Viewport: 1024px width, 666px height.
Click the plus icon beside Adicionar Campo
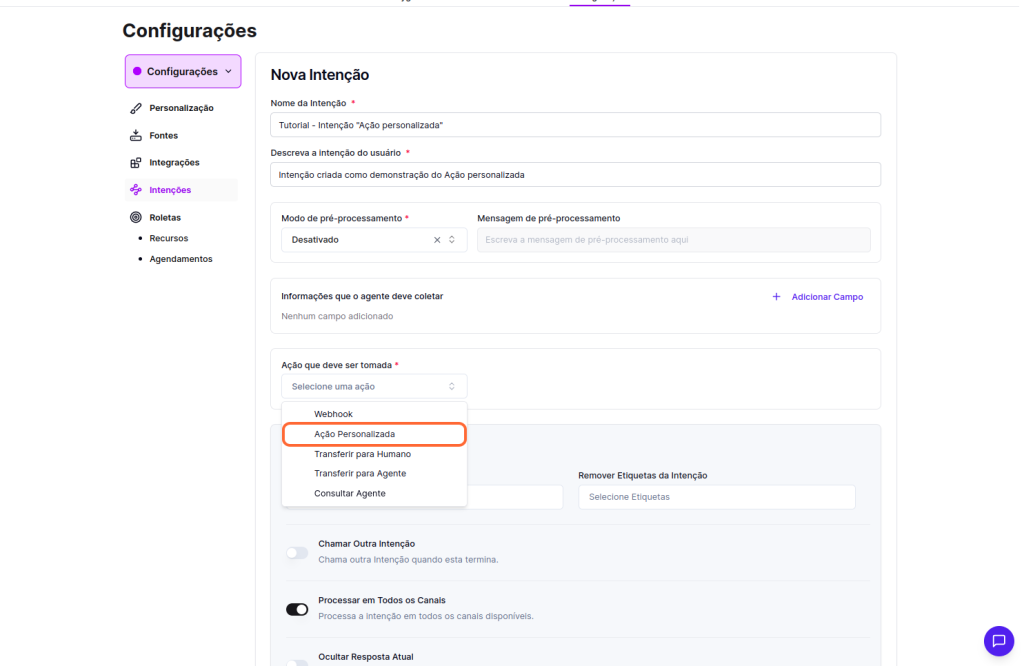776,297
